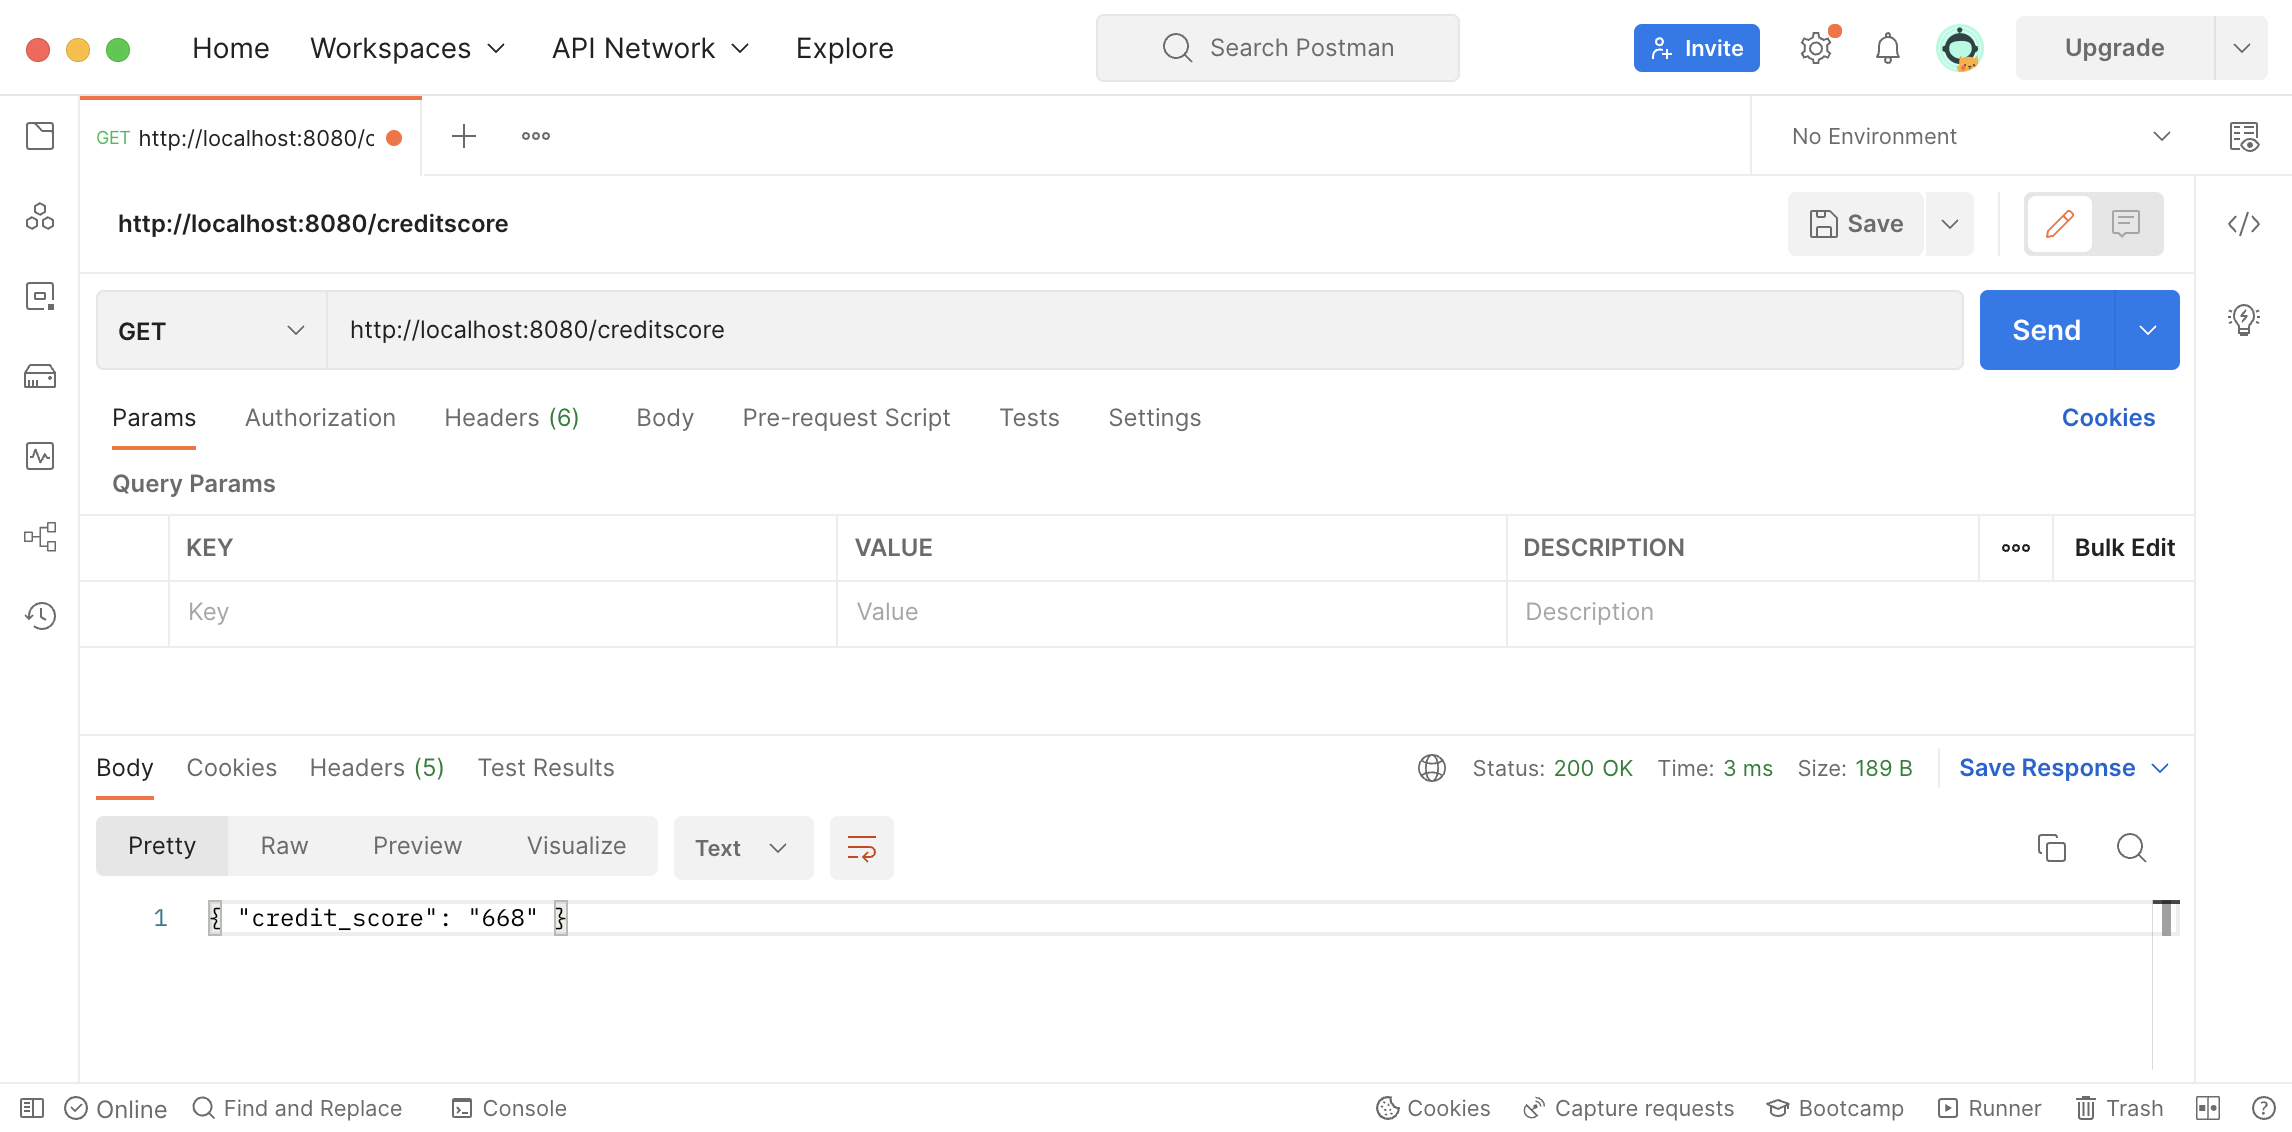Open the Cookies link near Send
This screenshot has width=2292, height=1132.
pos(2108,418)
